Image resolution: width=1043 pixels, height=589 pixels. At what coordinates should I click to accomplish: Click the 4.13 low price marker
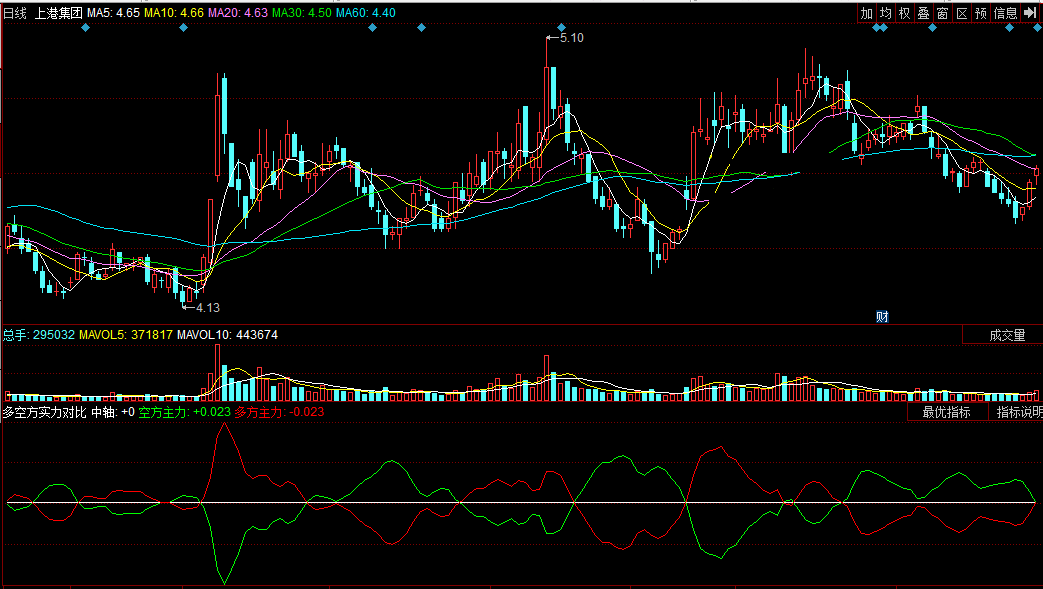tap(207, 308)
